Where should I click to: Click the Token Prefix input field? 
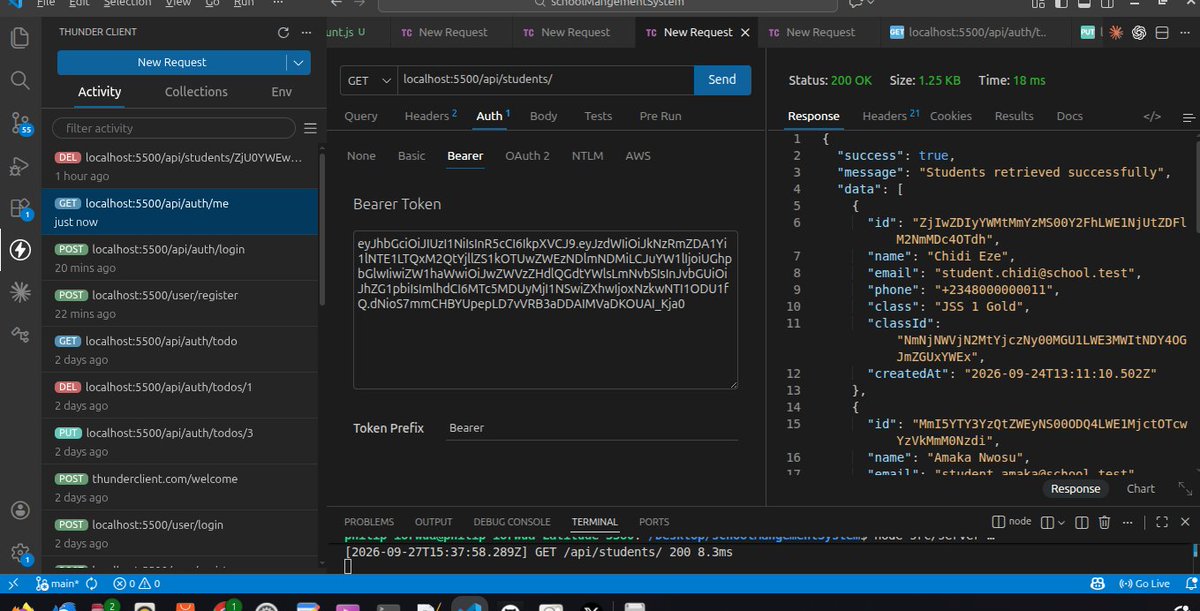point(592,428)
